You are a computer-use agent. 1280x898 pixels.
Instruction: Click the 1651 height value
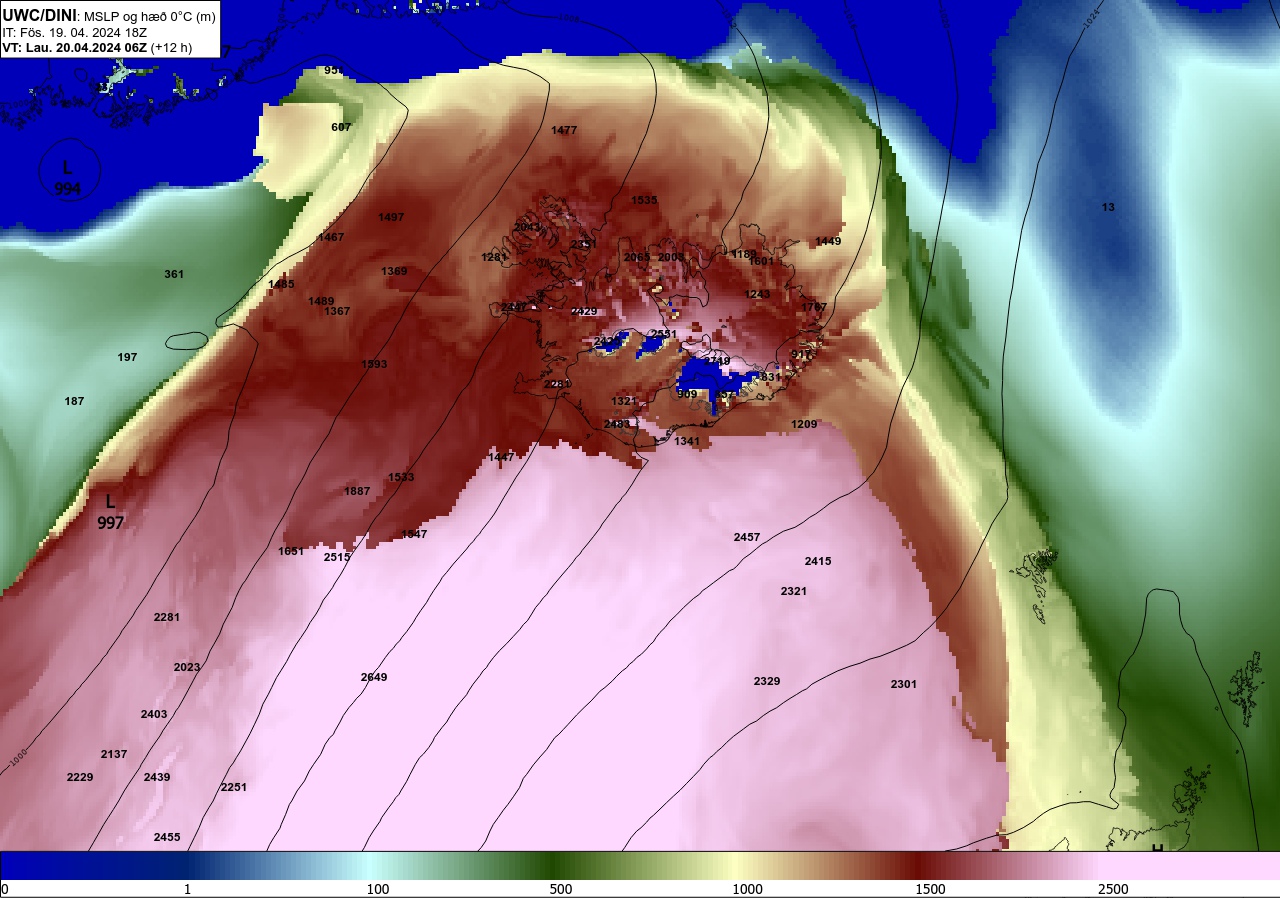pos(291,551)
